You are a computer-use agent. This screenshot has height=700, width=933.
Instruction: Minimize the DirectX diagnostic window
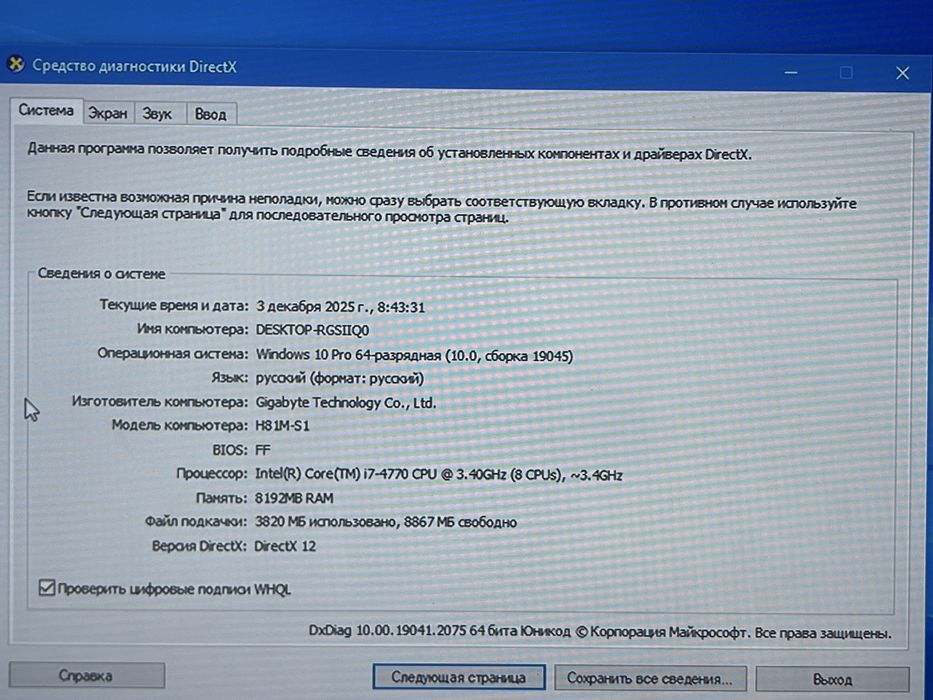791,73
